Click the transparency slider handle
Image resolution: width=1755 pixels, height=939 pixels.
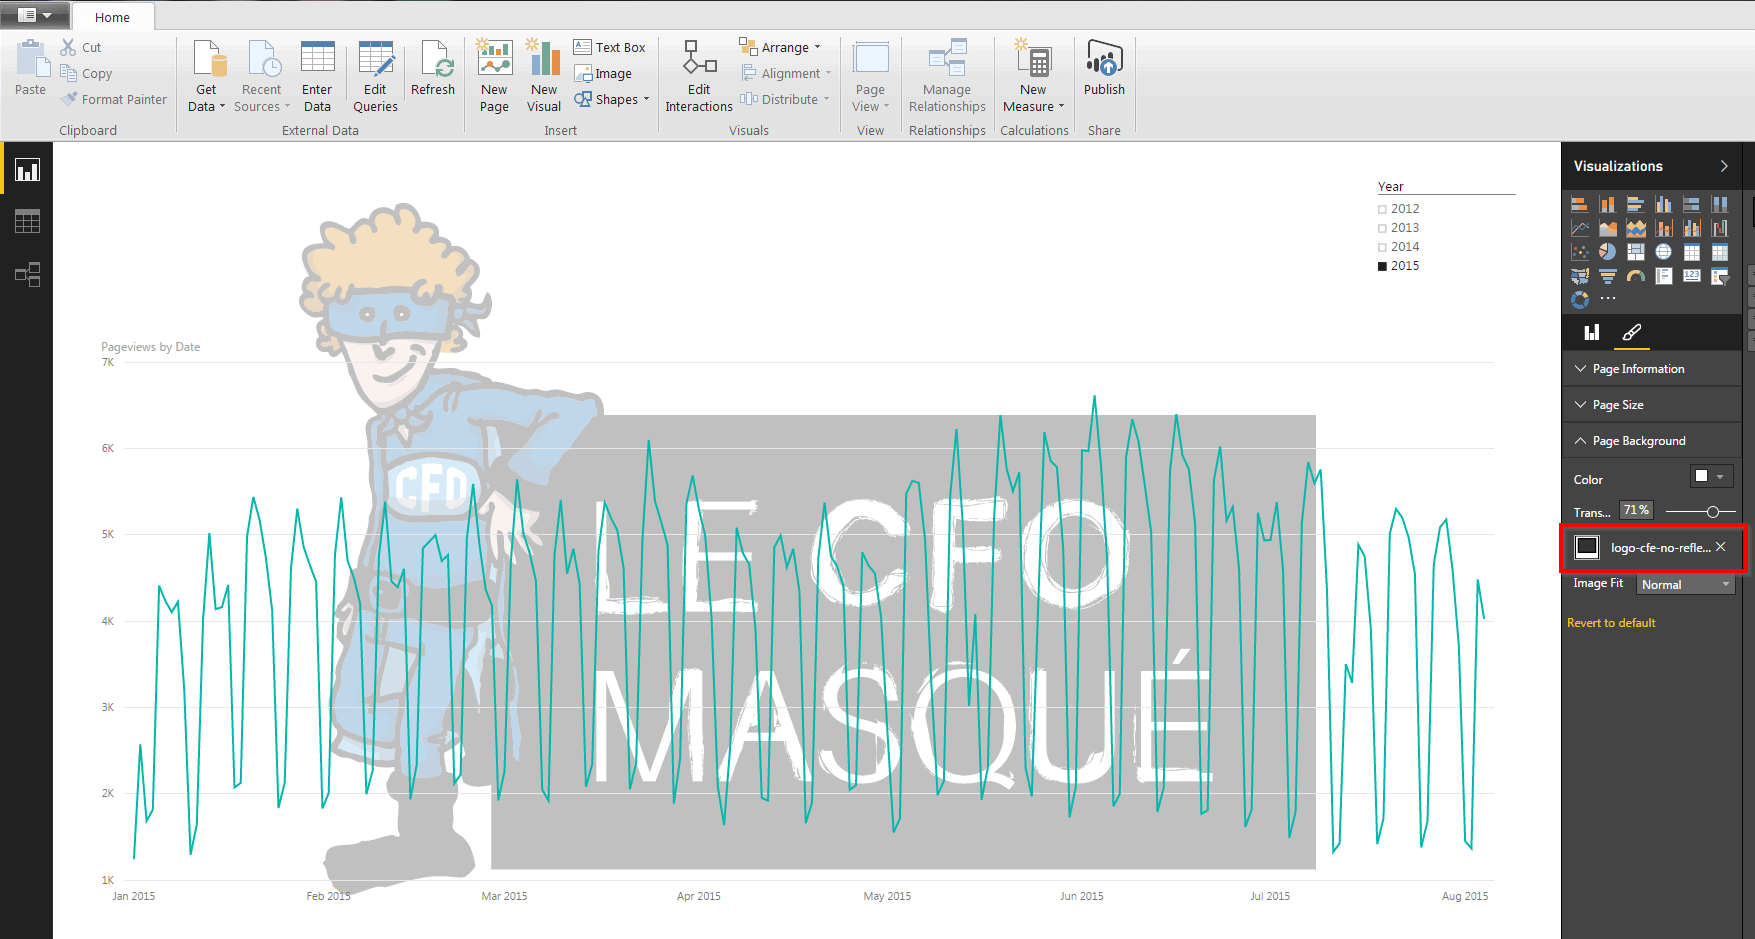click(1713, 512)
